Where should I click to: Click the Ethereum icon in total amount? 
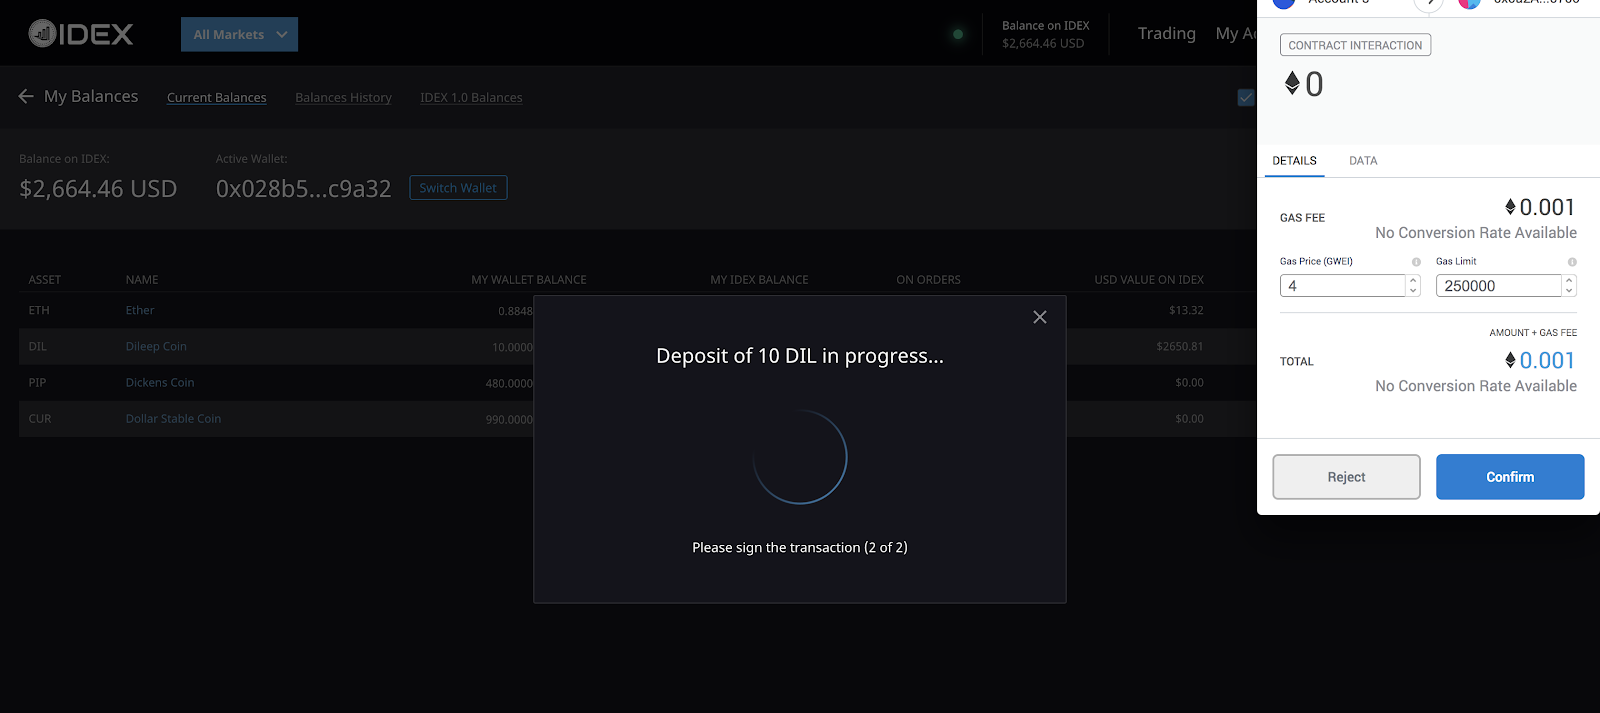coord(1510,360)
